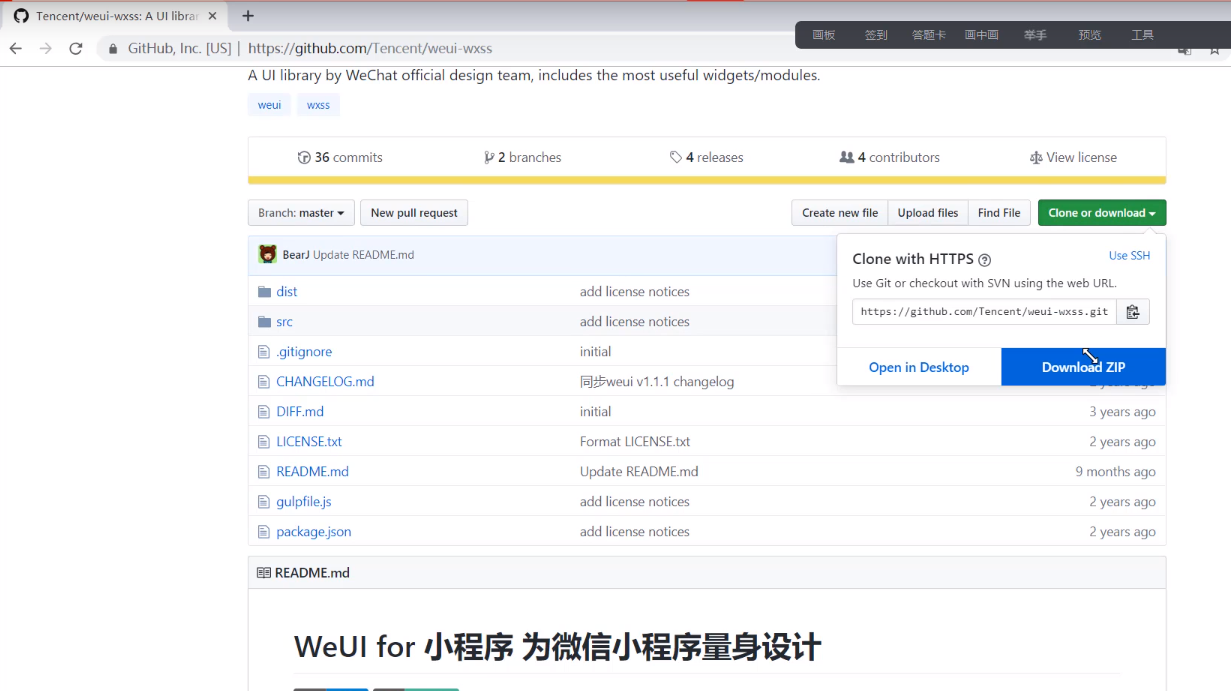Click the 9 months ago timestamp
Image resolution: width=1231 pixels, height=691 pixels.
(1115, 471)
